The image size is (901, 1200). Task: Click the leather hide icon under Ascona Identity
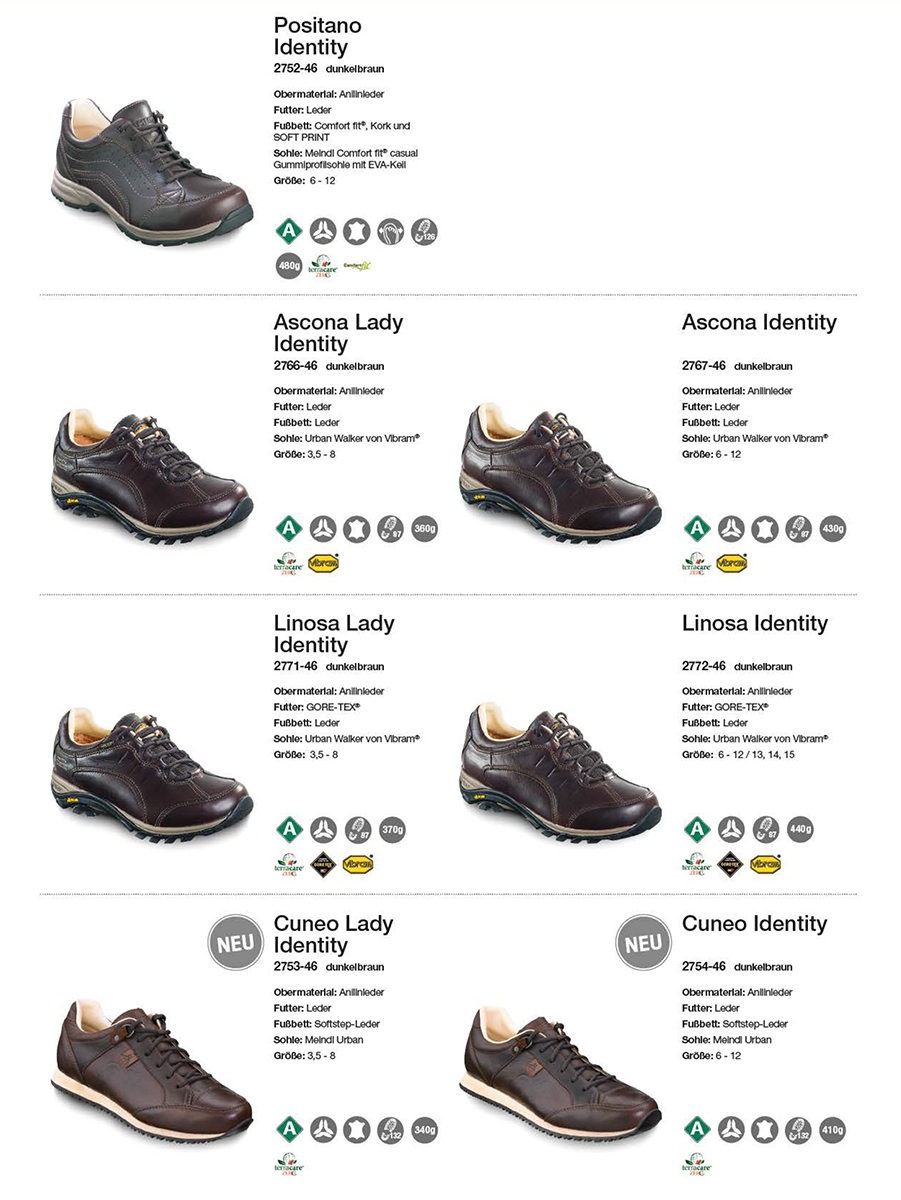pyautogui.click(x=765, y=528)
